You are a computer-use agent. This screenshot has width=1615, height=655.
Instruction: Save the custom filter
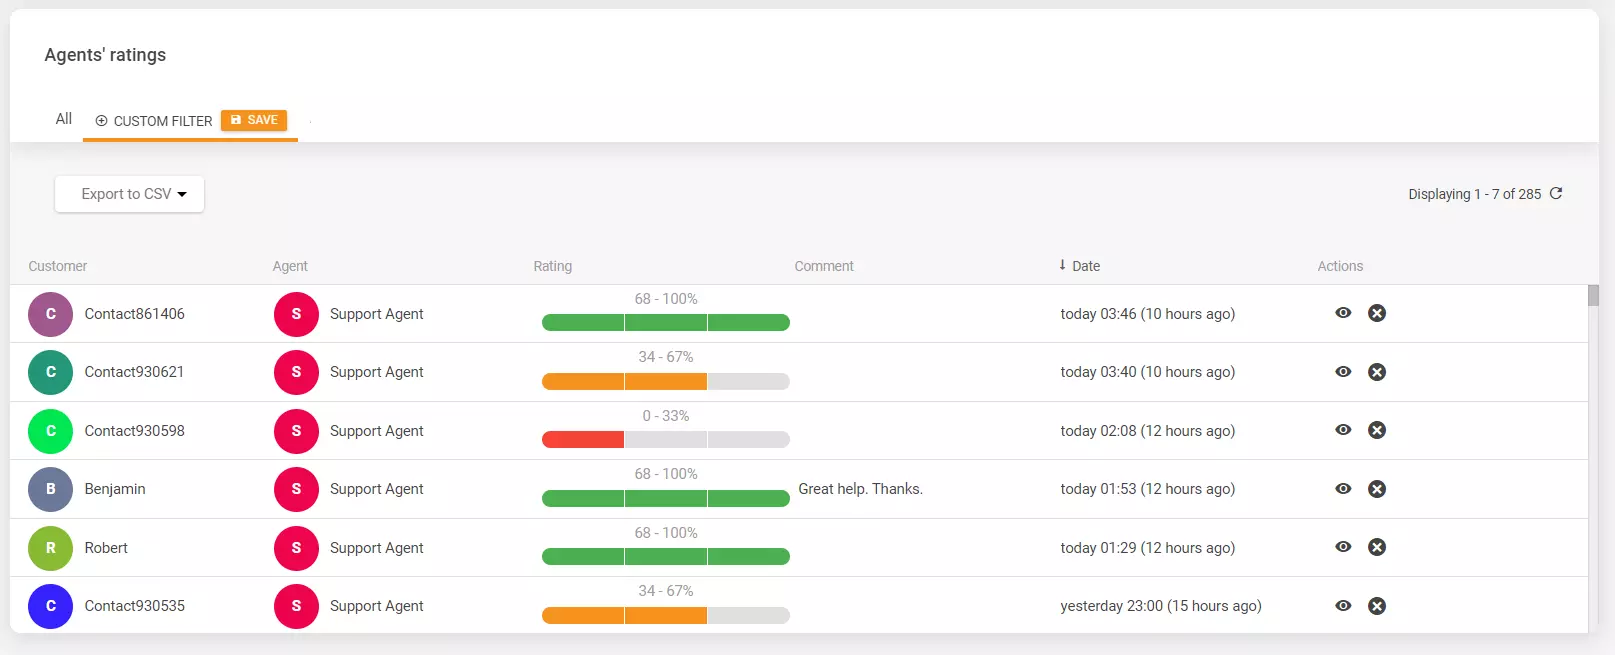click(x=254, y=120)
